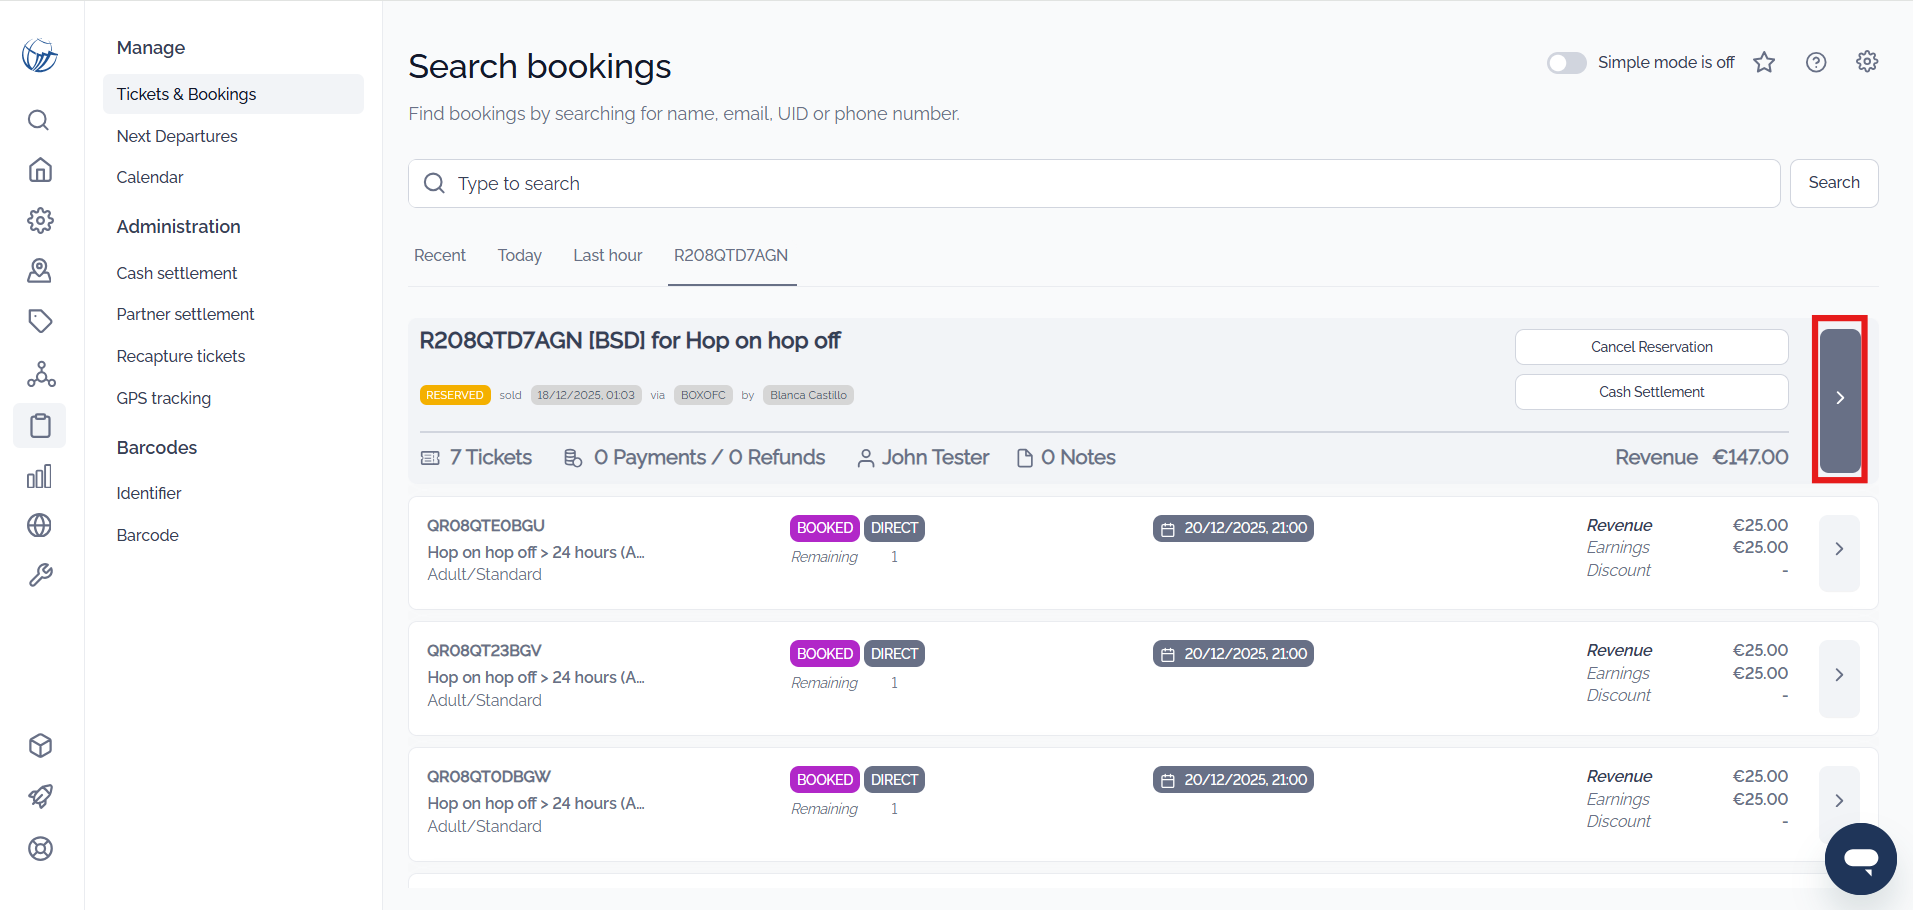Expand ticket QR08QTODBGW chevron
This screenshot has height=910, width=1913.
(x=1839, y=801)
